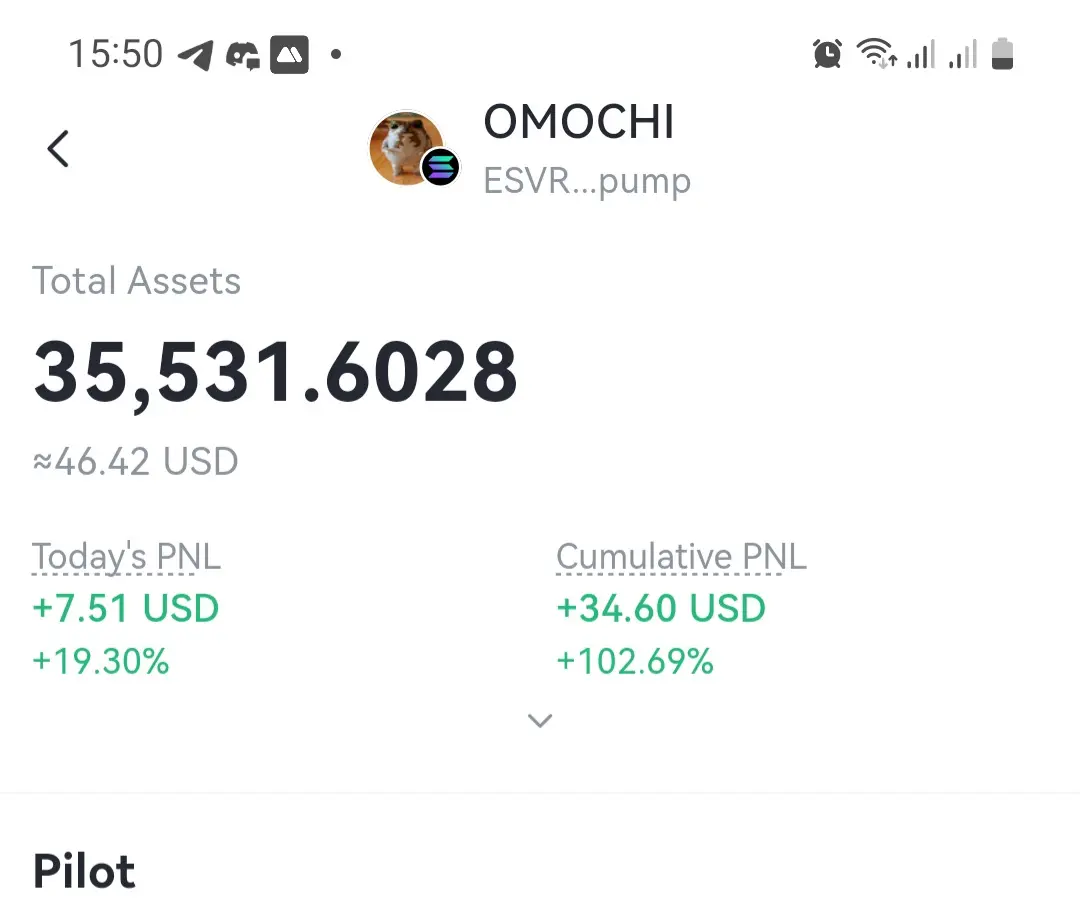
Task: Open the OMOCHI hamster token avatar
Action: (406, 148)
